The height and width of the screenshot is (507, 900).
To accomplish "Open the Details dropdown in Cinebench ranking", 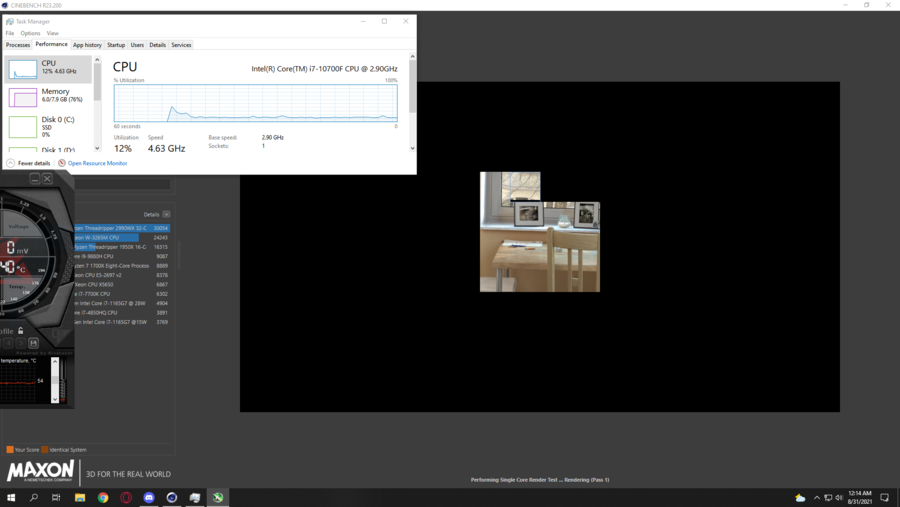I will coord(166,214).
